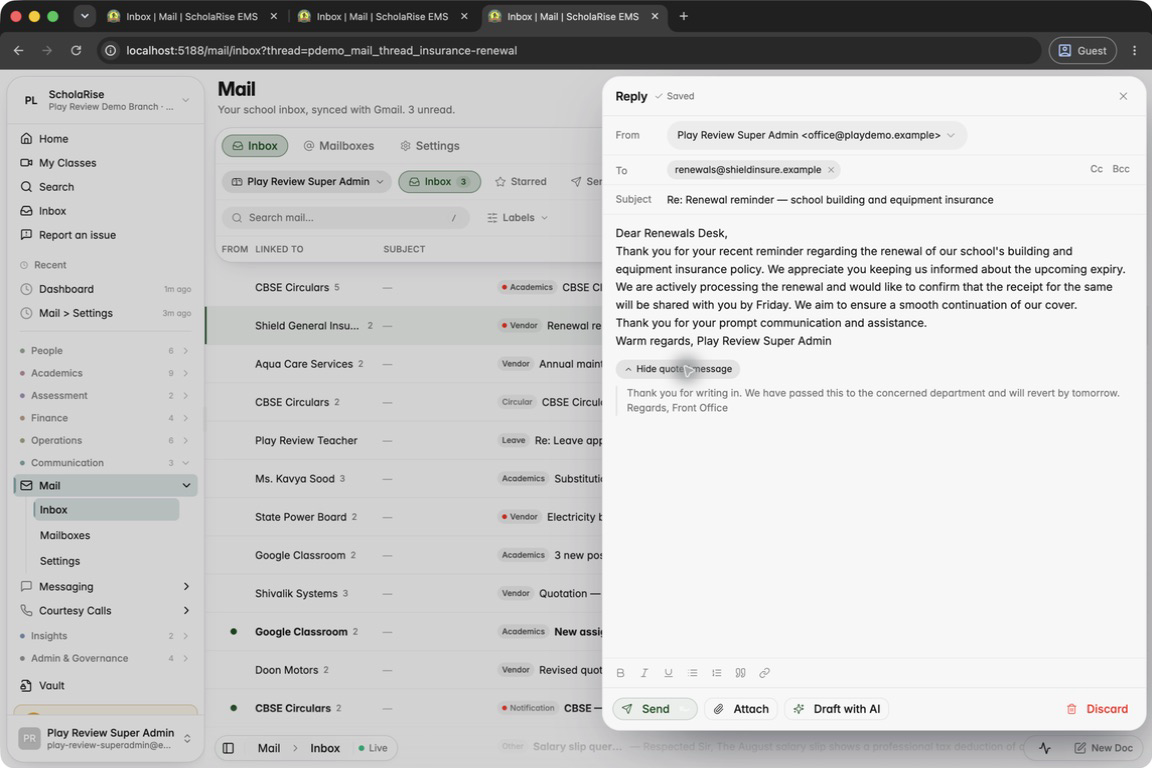Open browser three-dot menu
Screen dimensions: 1152x768
click(1134, 51)
